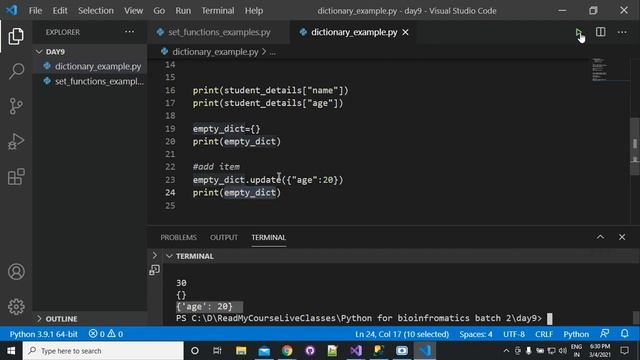Screen dimensions: 640x360
Task: Expand the terminal side chevron
Action: pos(155,256)
